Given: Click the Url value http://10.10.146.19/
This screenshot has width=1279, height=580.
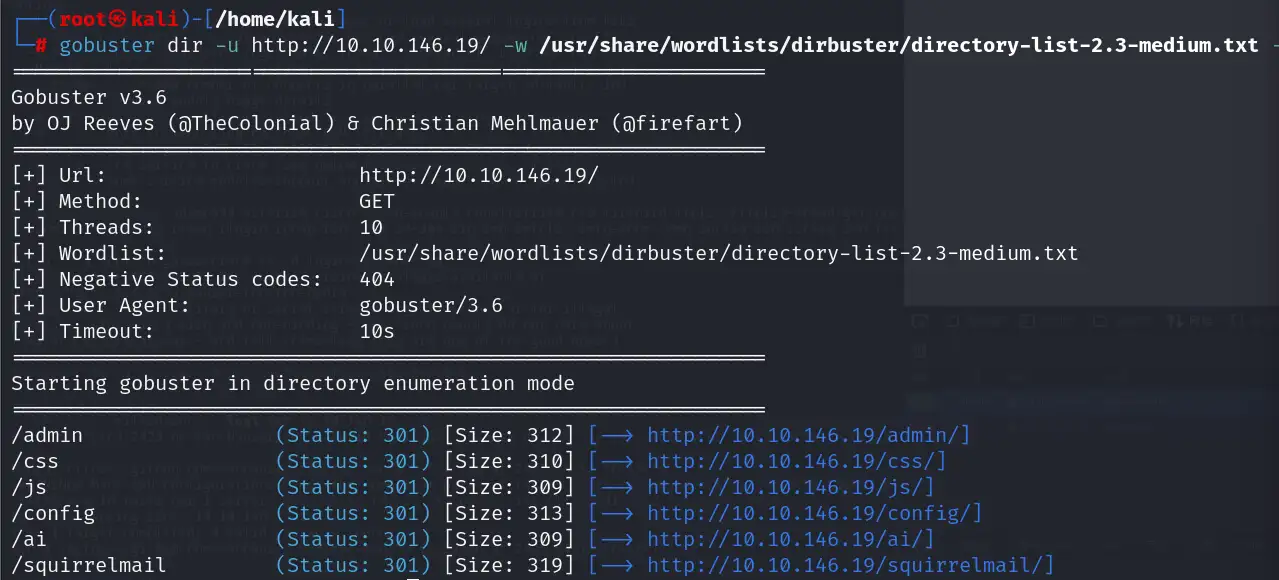Looking at the screenshot, I should (x=479, y=175).
